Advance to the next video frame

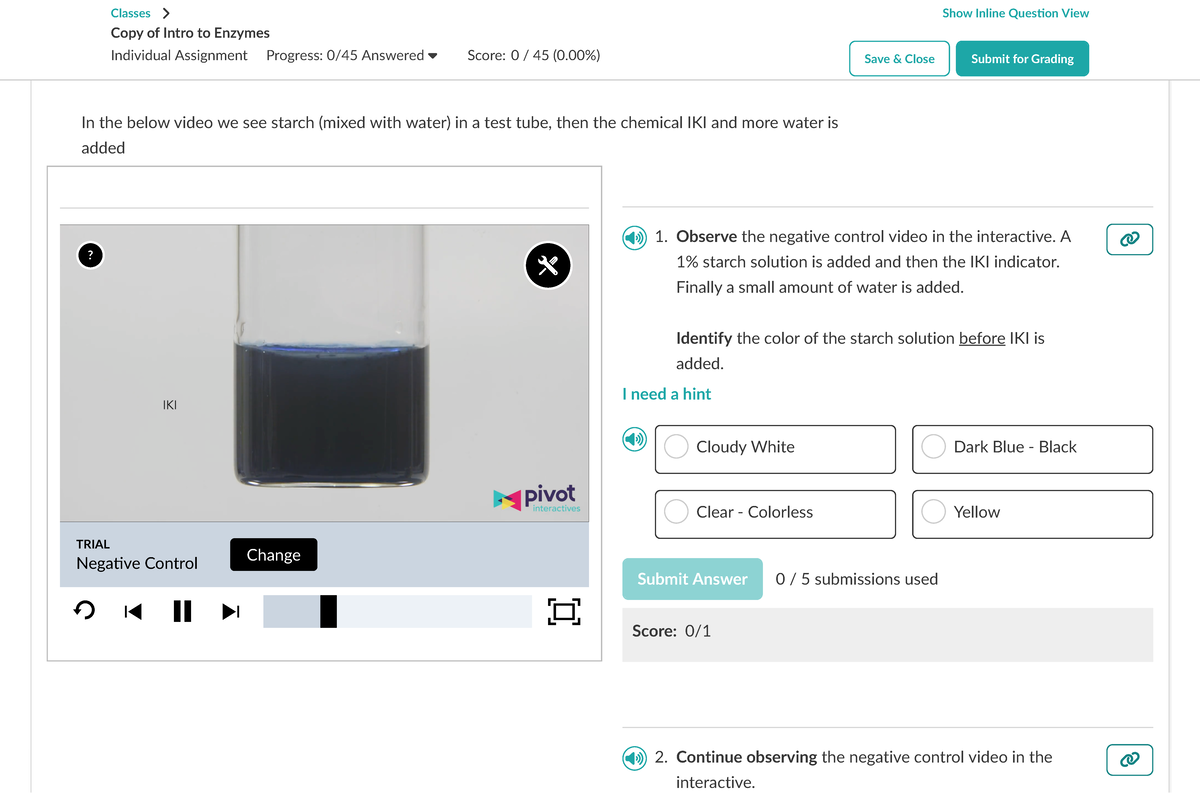coord(230,611)
